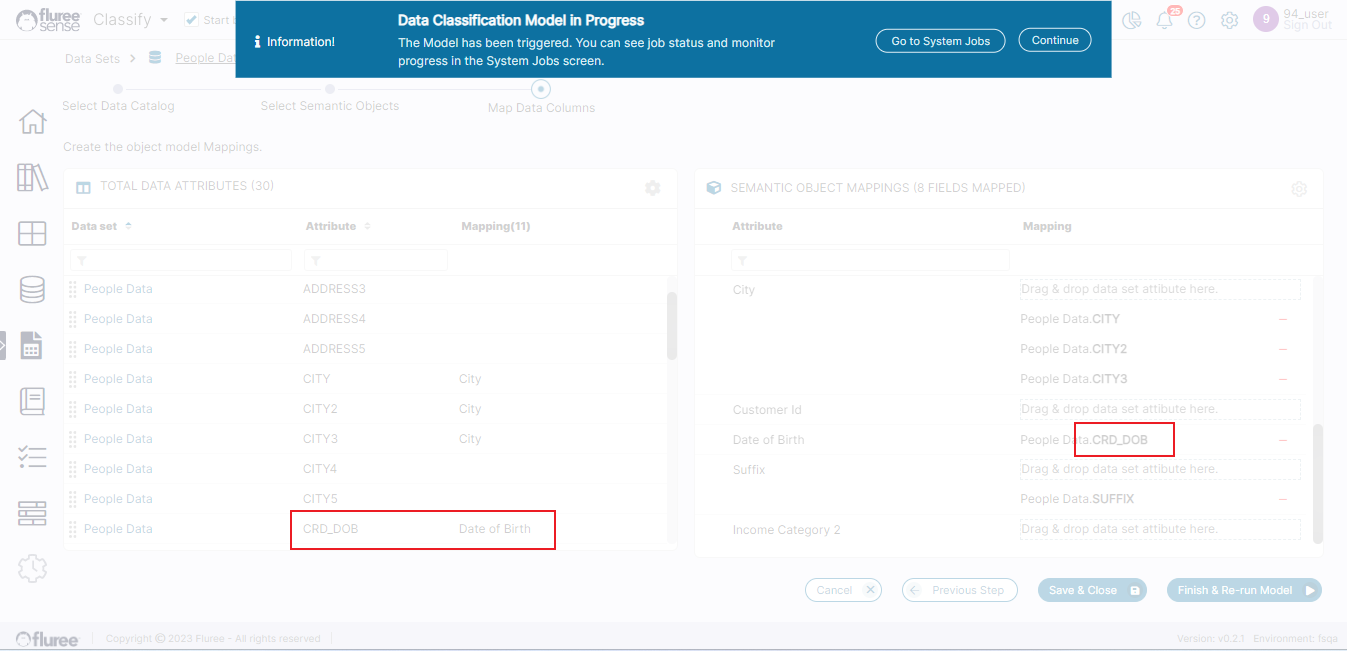Open the library books sidebar icon
The width and height of the screenshot is (1347, 651).
[x=32, y=178]
